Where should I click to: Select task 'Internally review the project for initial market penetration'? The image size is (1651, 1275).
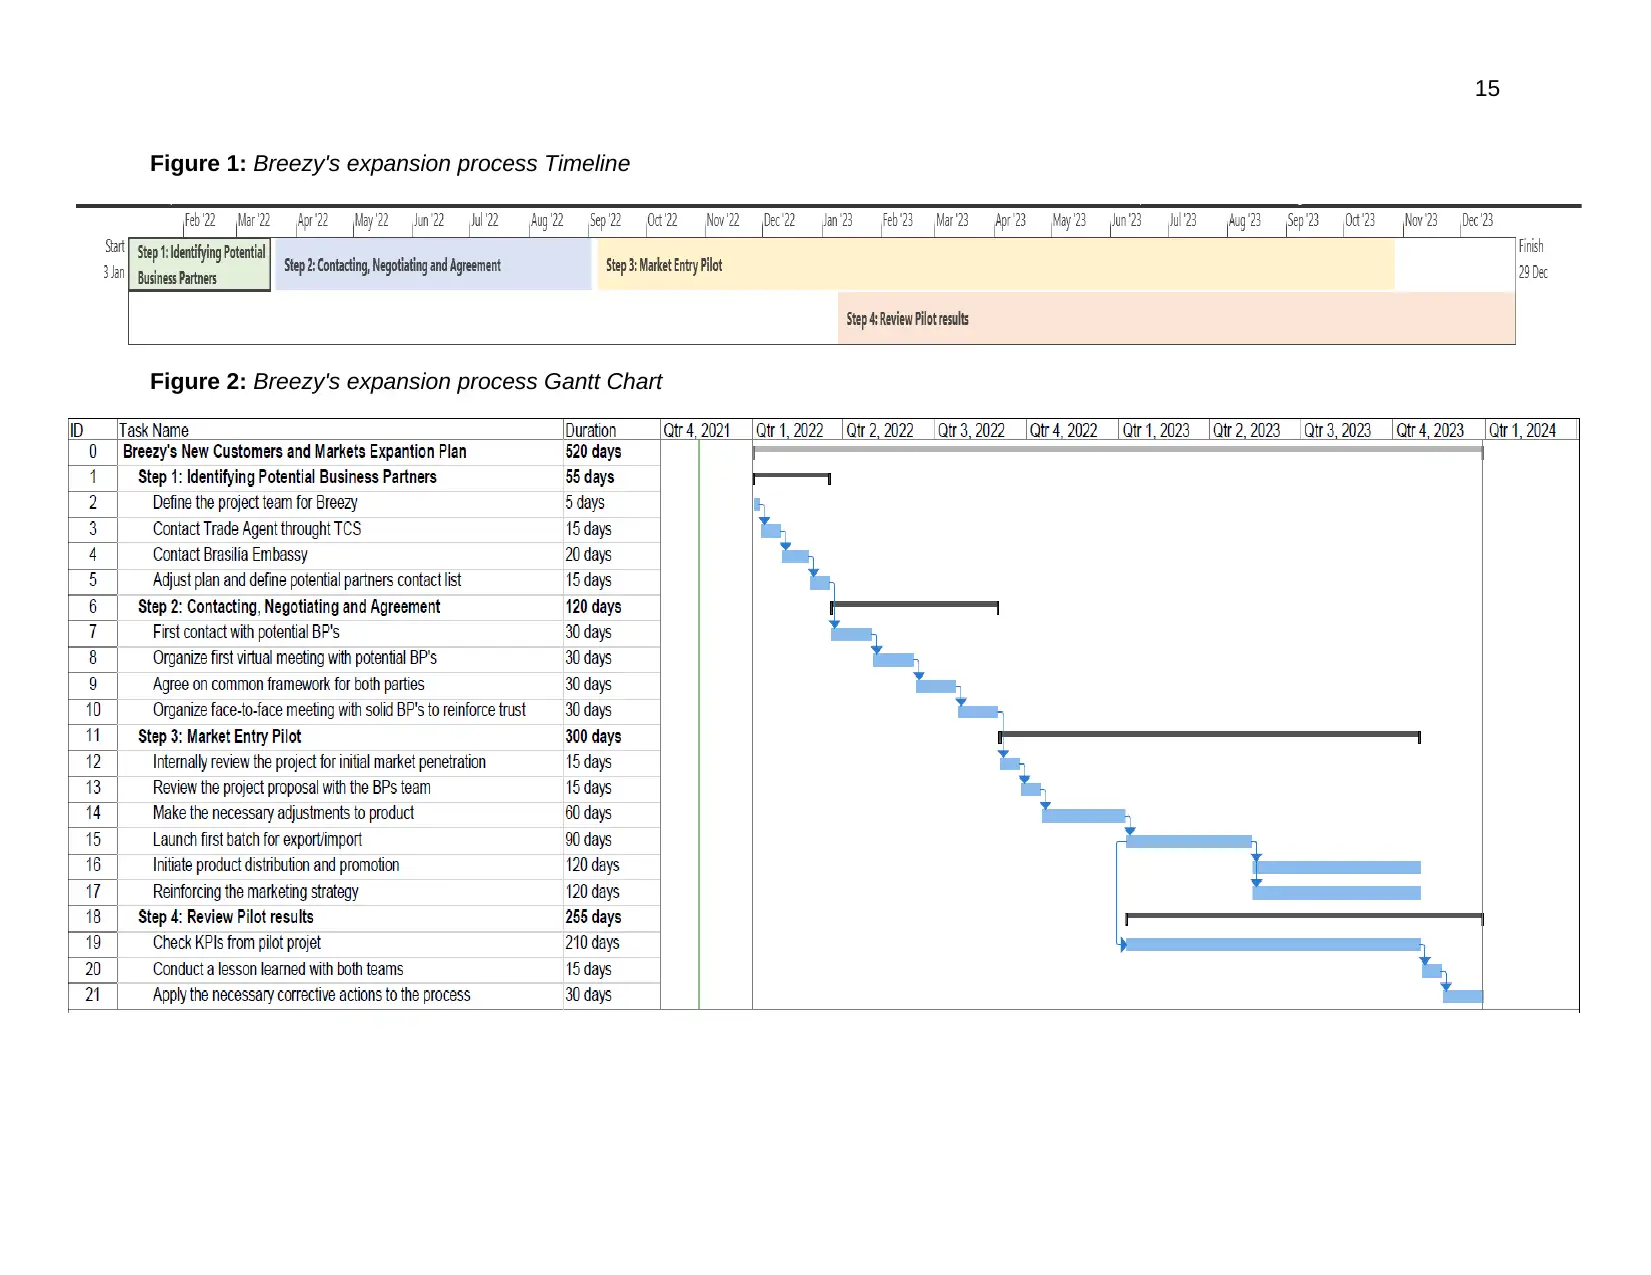pos(319,762)
